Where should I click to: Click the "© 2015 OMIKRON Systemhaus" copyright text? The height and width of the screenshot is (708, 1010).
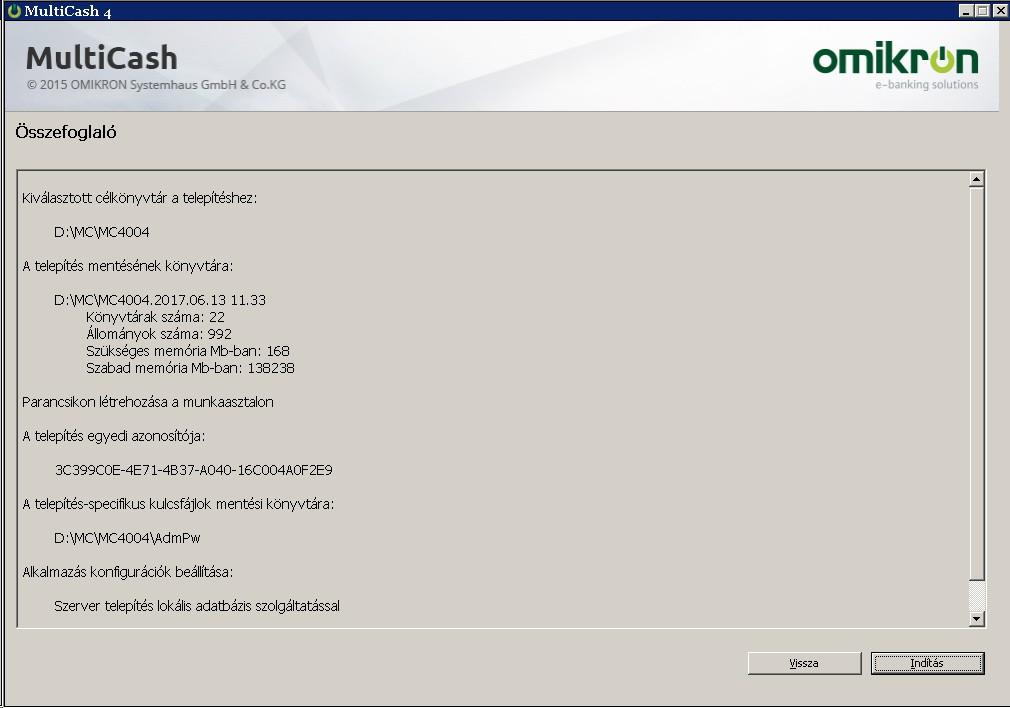(x=157, y=84)
